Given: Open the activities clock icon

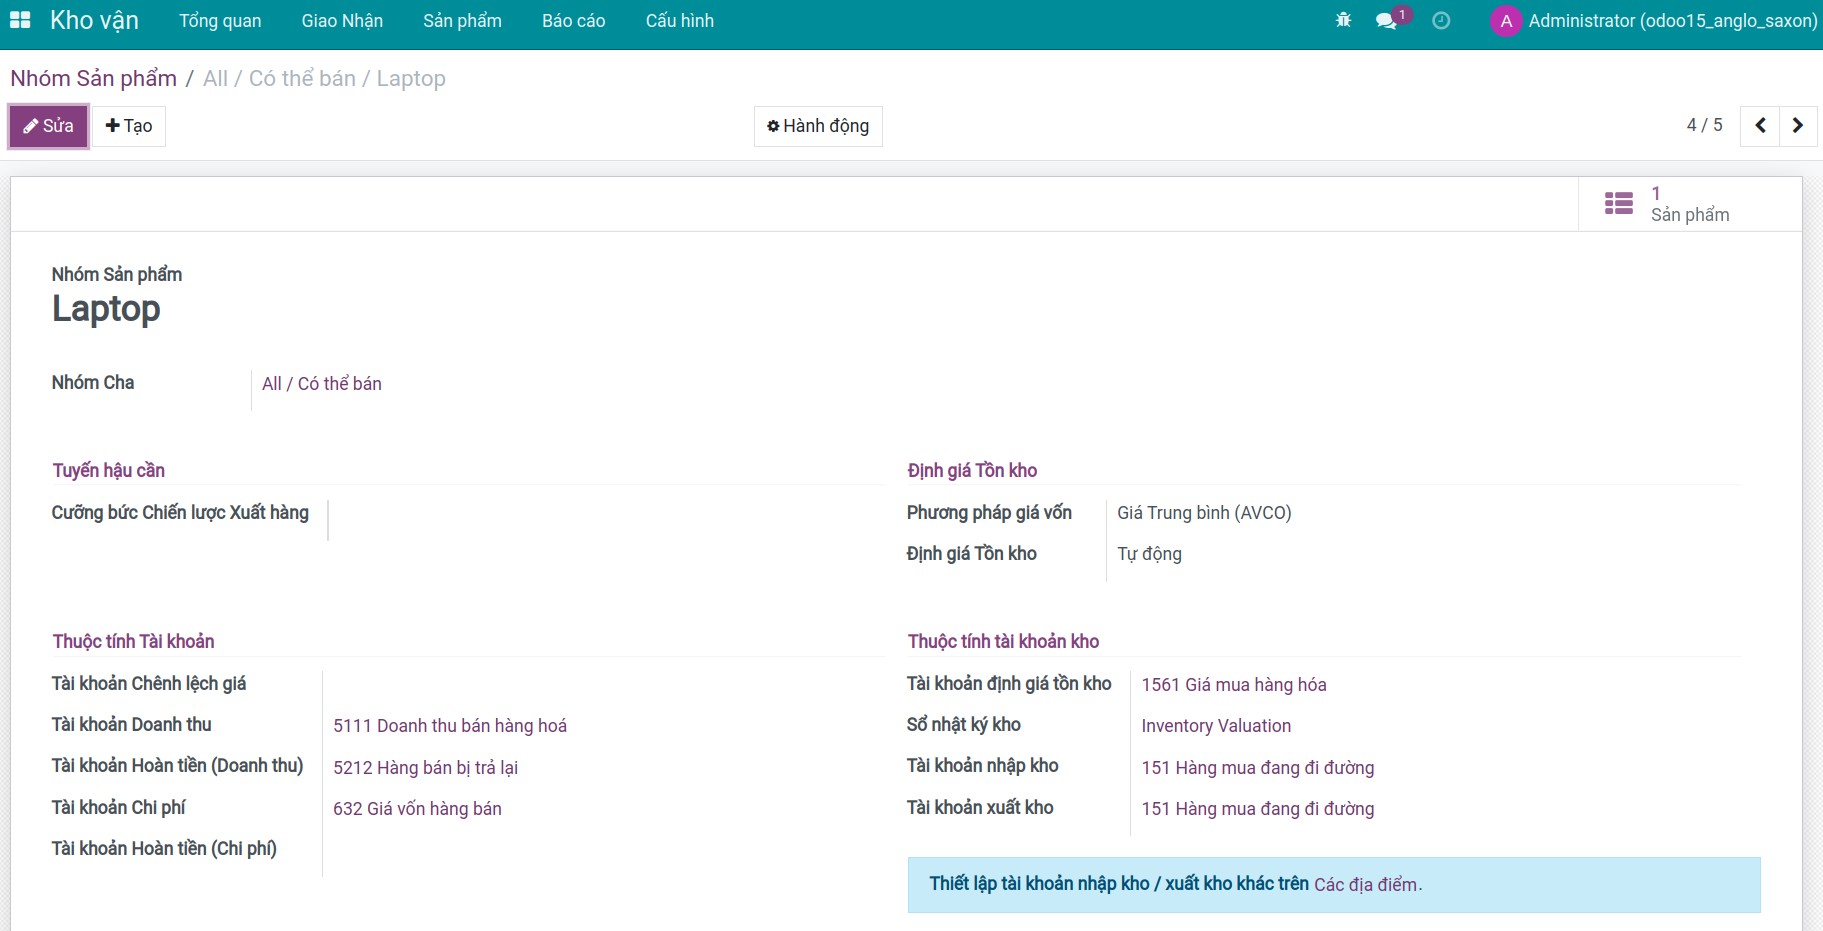Looking at the screenshot, I should (x=1441, y=20).
